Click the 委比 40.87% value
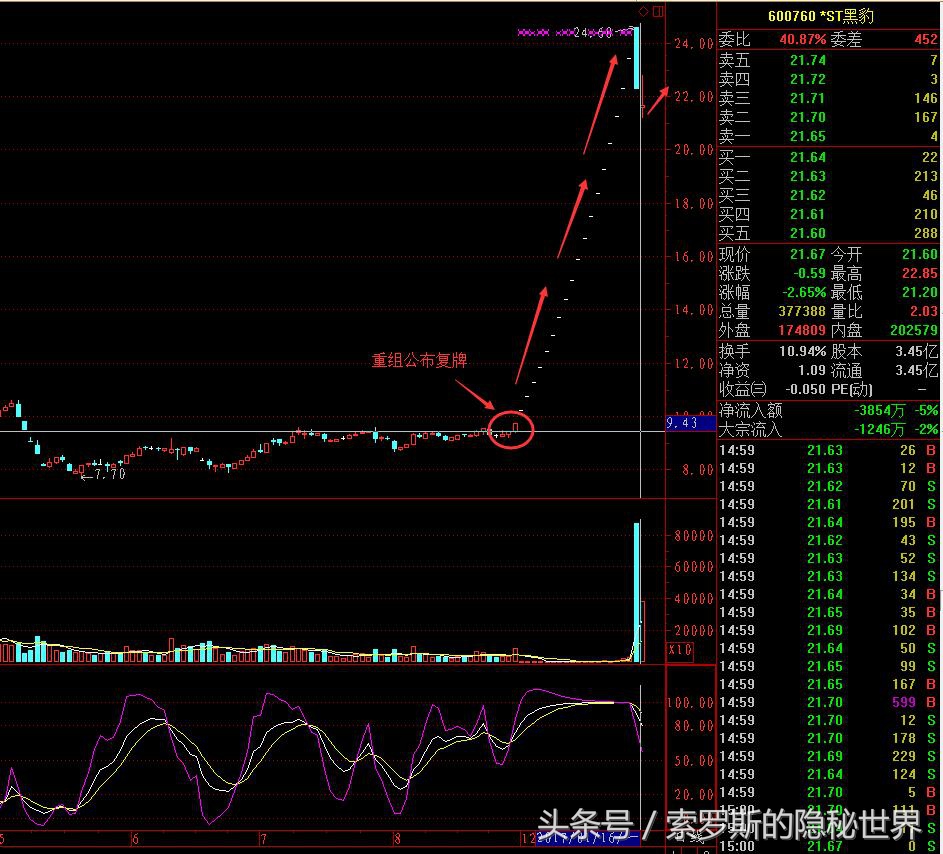 803,40
